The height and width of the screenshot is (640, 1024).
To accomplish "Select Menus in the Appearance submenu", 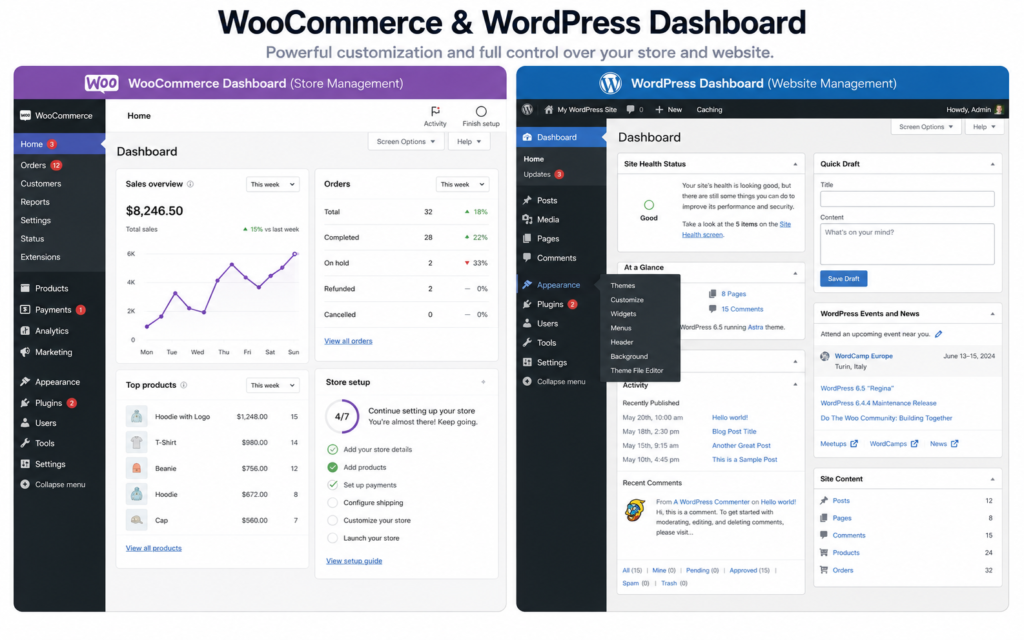I will (x=620, y=328).
